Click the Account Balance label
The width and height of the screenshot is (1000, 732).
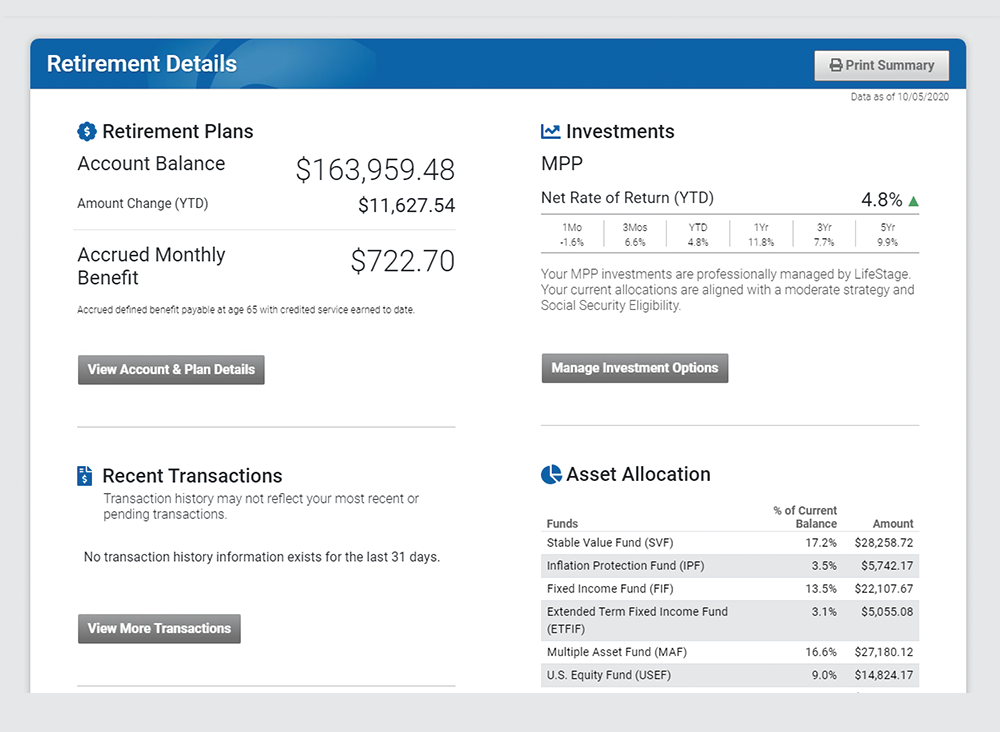(151, 164)
